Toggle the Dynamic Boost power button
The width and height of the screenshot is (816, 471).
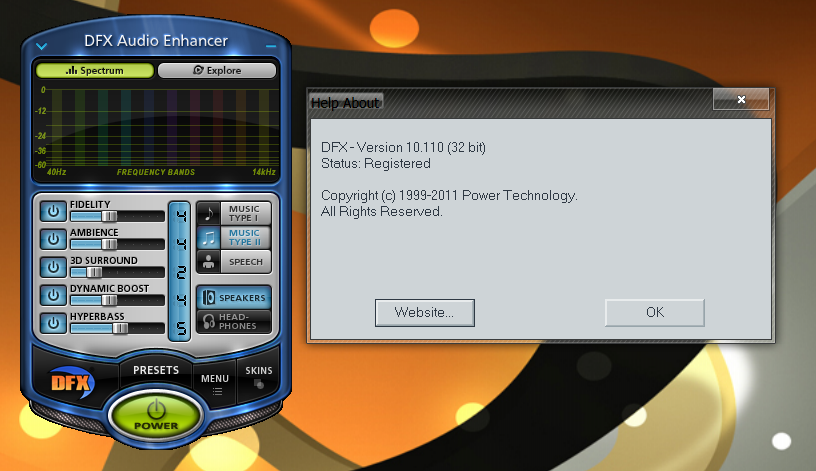click(x=53, y=296)
